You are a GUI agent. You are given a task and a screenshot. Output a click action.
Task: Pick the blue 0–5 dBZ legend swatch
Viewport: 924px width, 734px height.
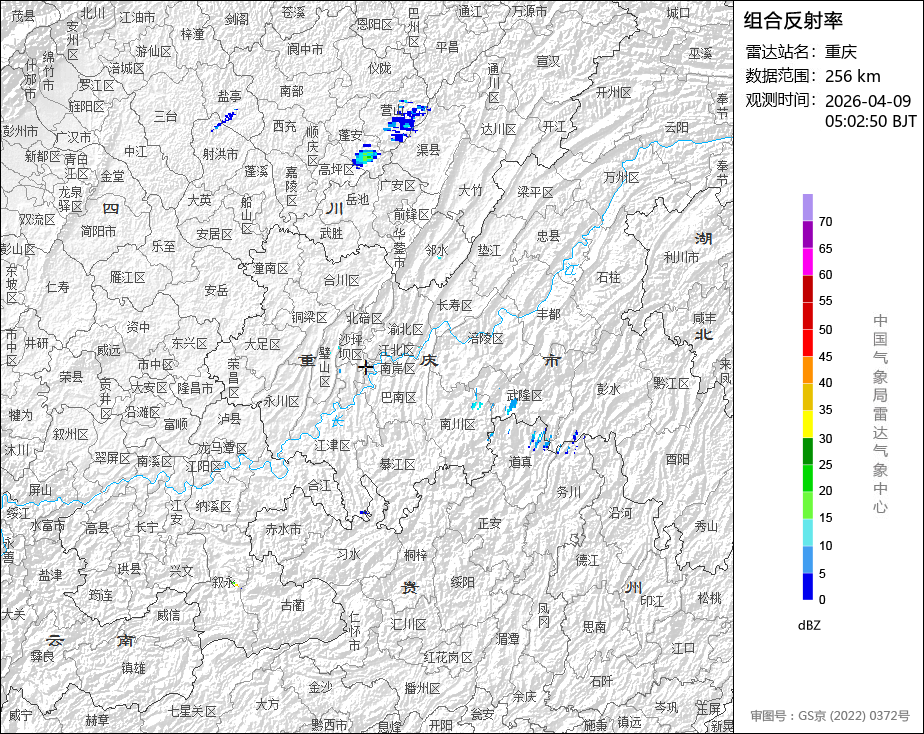[x=808, y=587]
